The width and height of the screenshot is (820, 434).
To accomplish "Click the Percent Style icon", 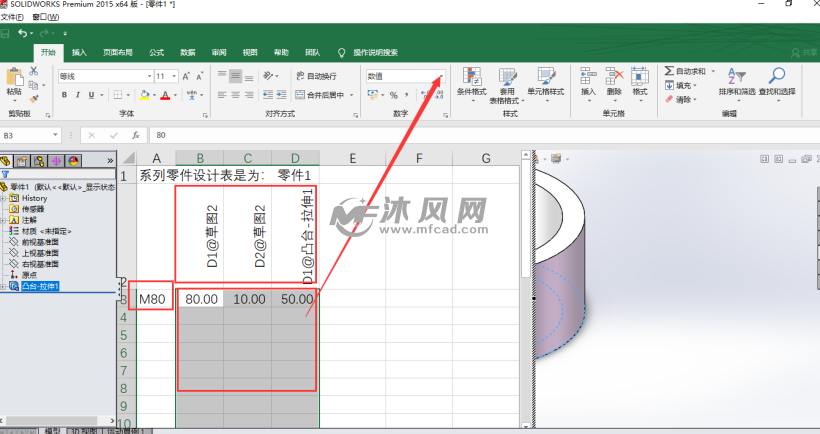I will (x=394, y=95).
